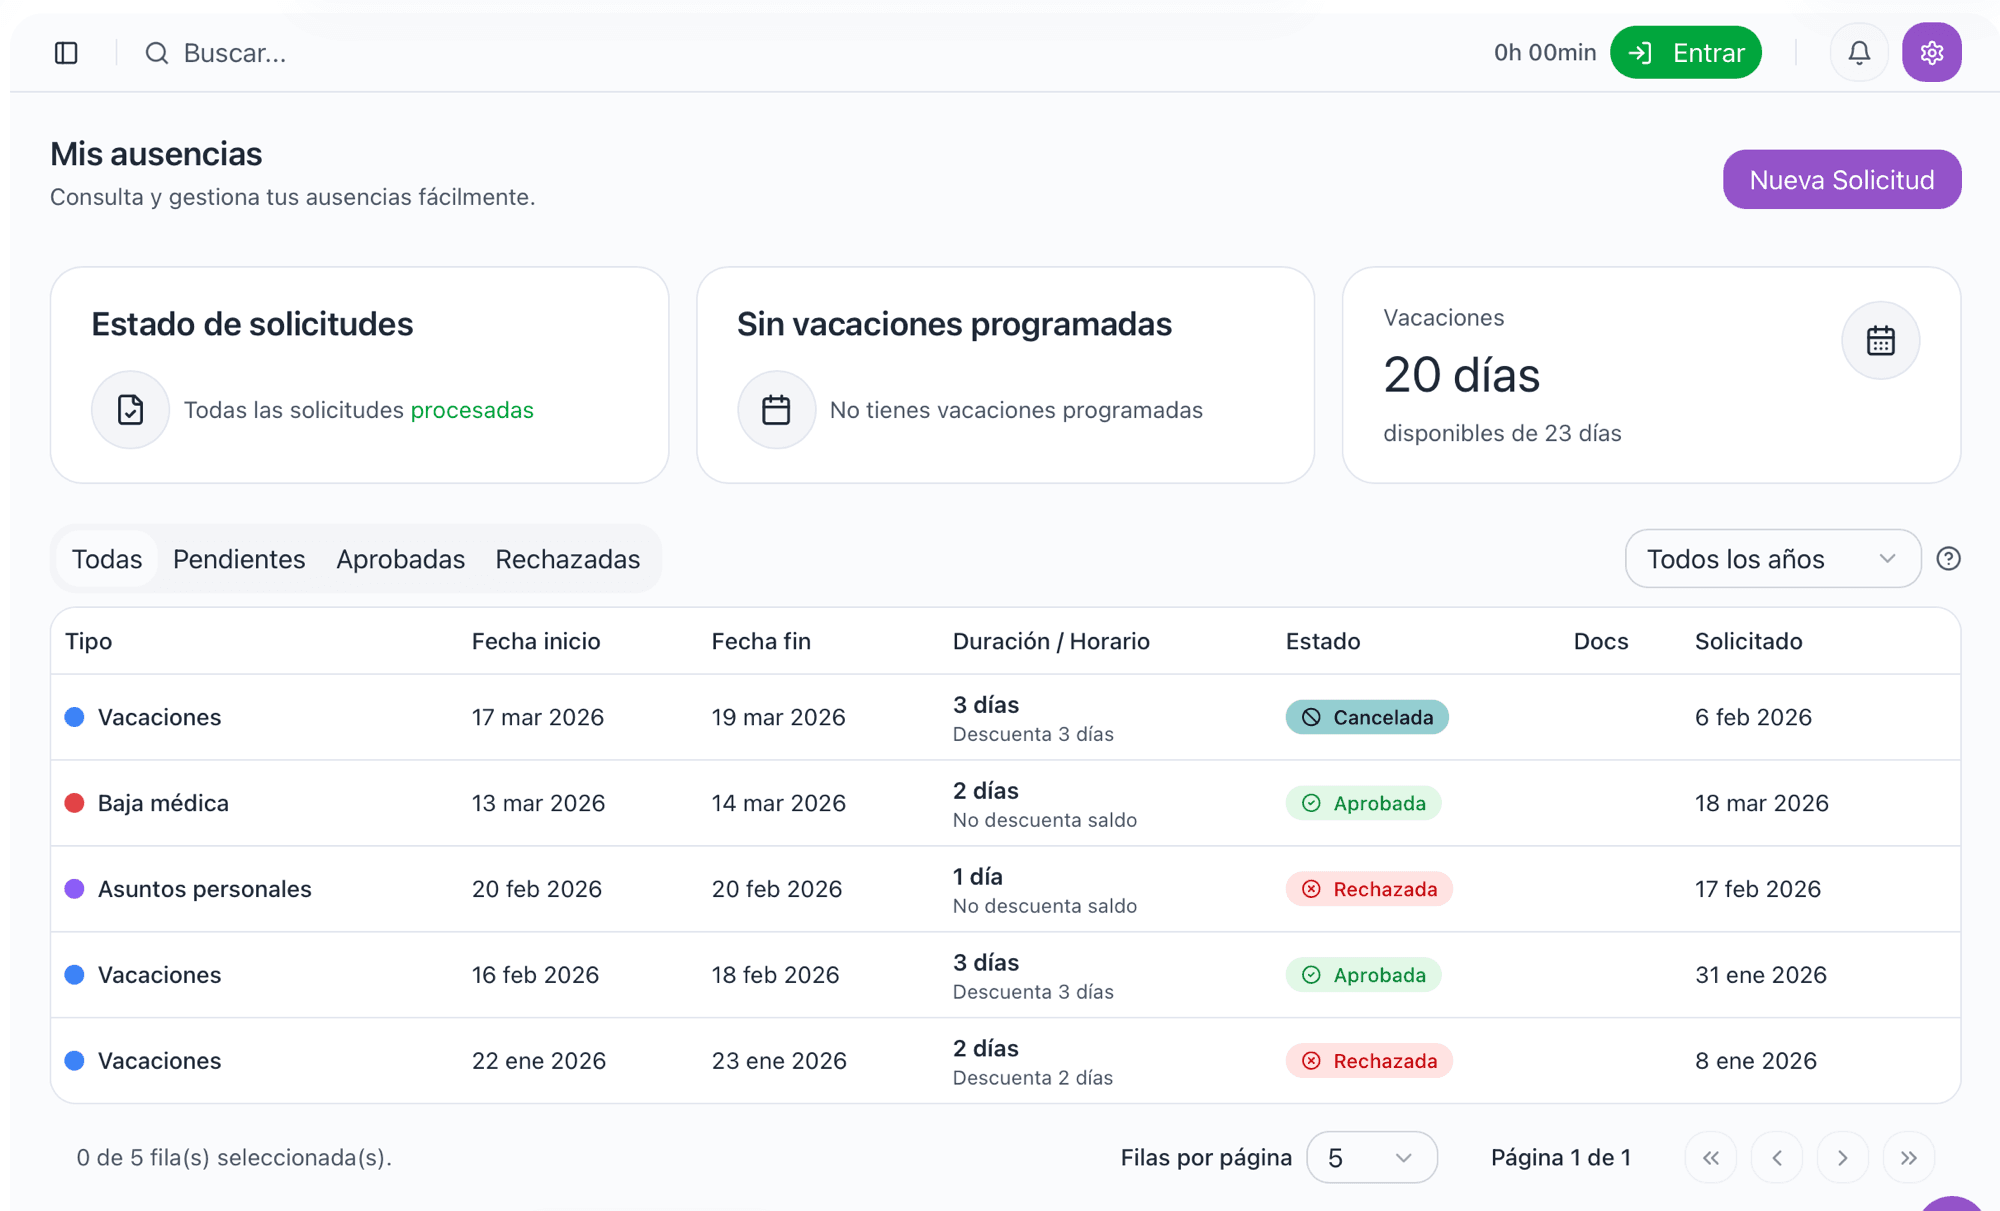Viewport: 2000px width, 1211px height.
Task: Click the processed requests document icon
Action: (131, 410)
